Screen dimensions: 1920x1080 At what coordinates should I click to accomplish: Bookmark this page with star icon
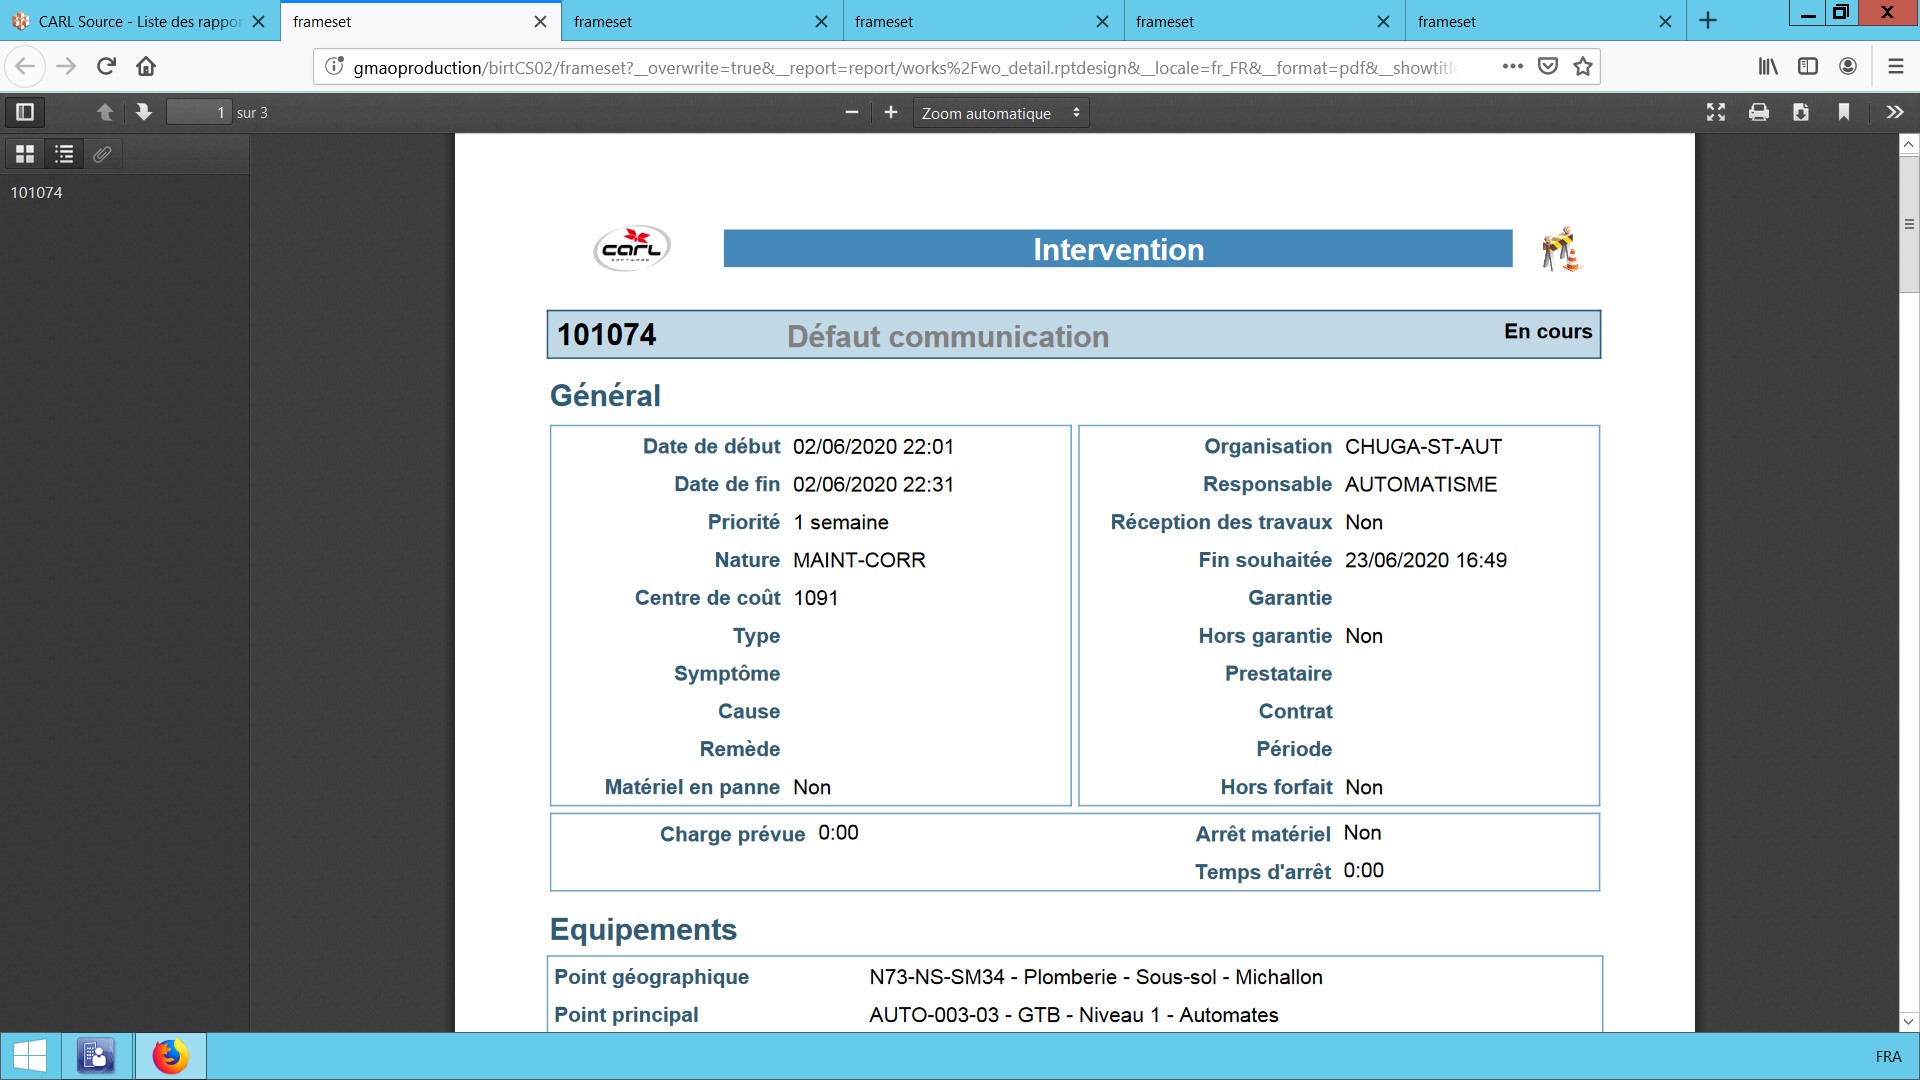(x=1583, y=66)
